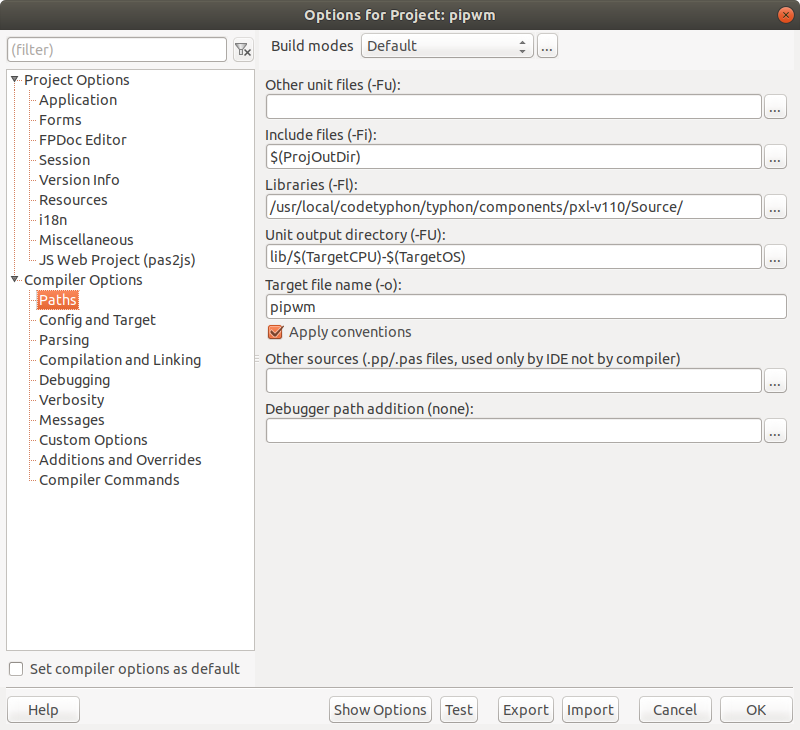Image resolution: width=800 pixels, height=730 pixels.
Task: Browse for Other unit files path
Action: point(775,107)
